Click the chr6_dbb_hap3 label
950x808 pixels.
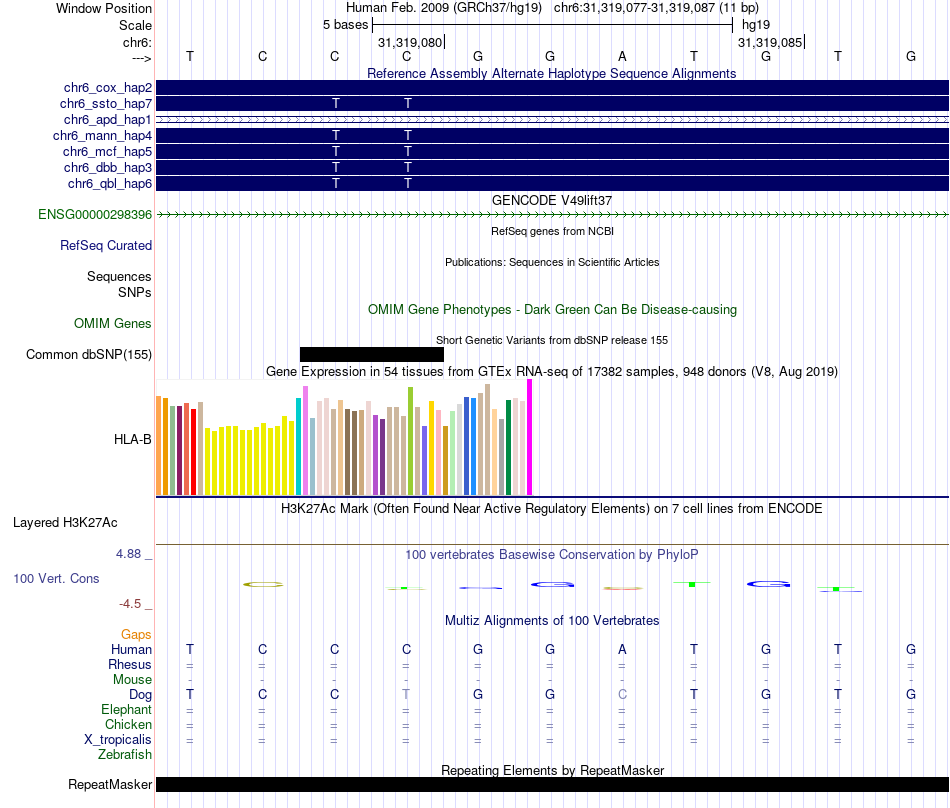[x=108, y=167]
